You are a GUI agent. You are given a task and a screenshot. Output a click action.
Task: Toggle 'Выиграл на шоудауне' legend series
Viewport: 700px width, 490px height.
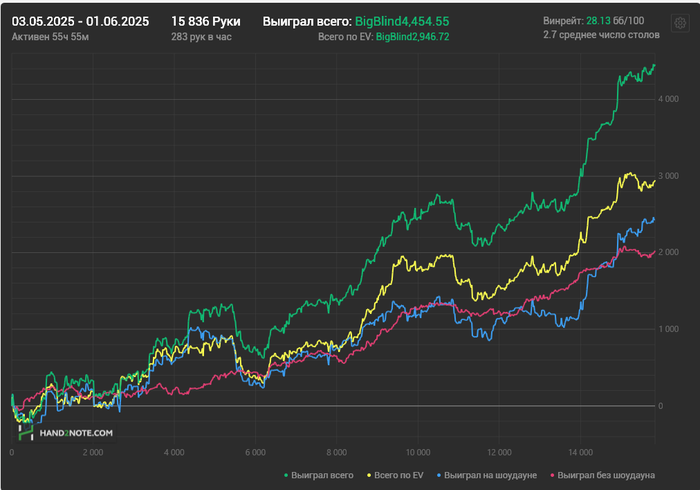point(487,475)
